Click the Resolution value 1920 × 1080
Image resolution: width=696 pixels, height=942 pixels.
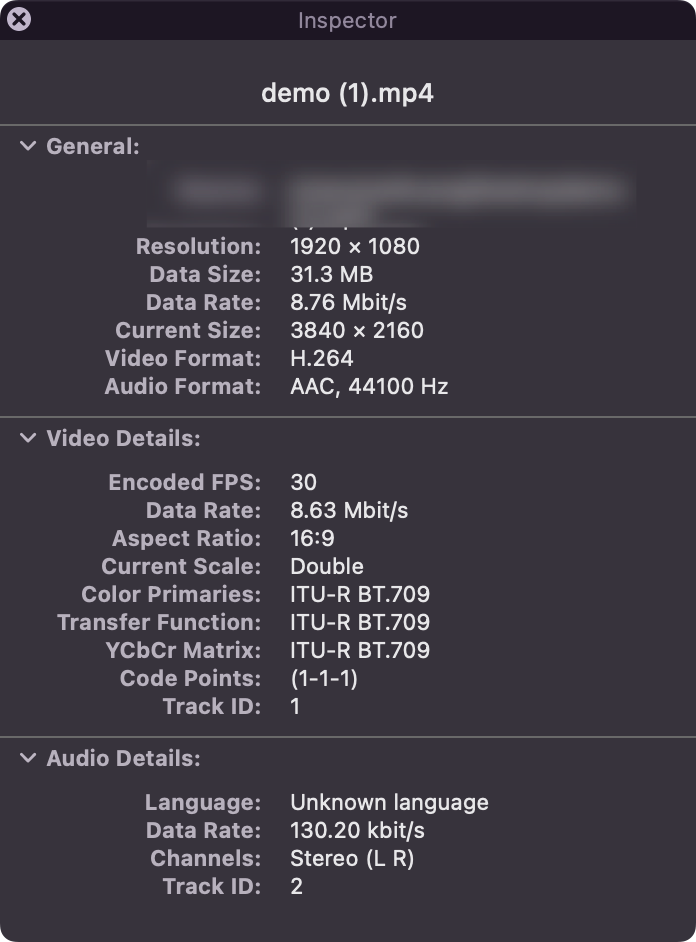pos(354,246)
